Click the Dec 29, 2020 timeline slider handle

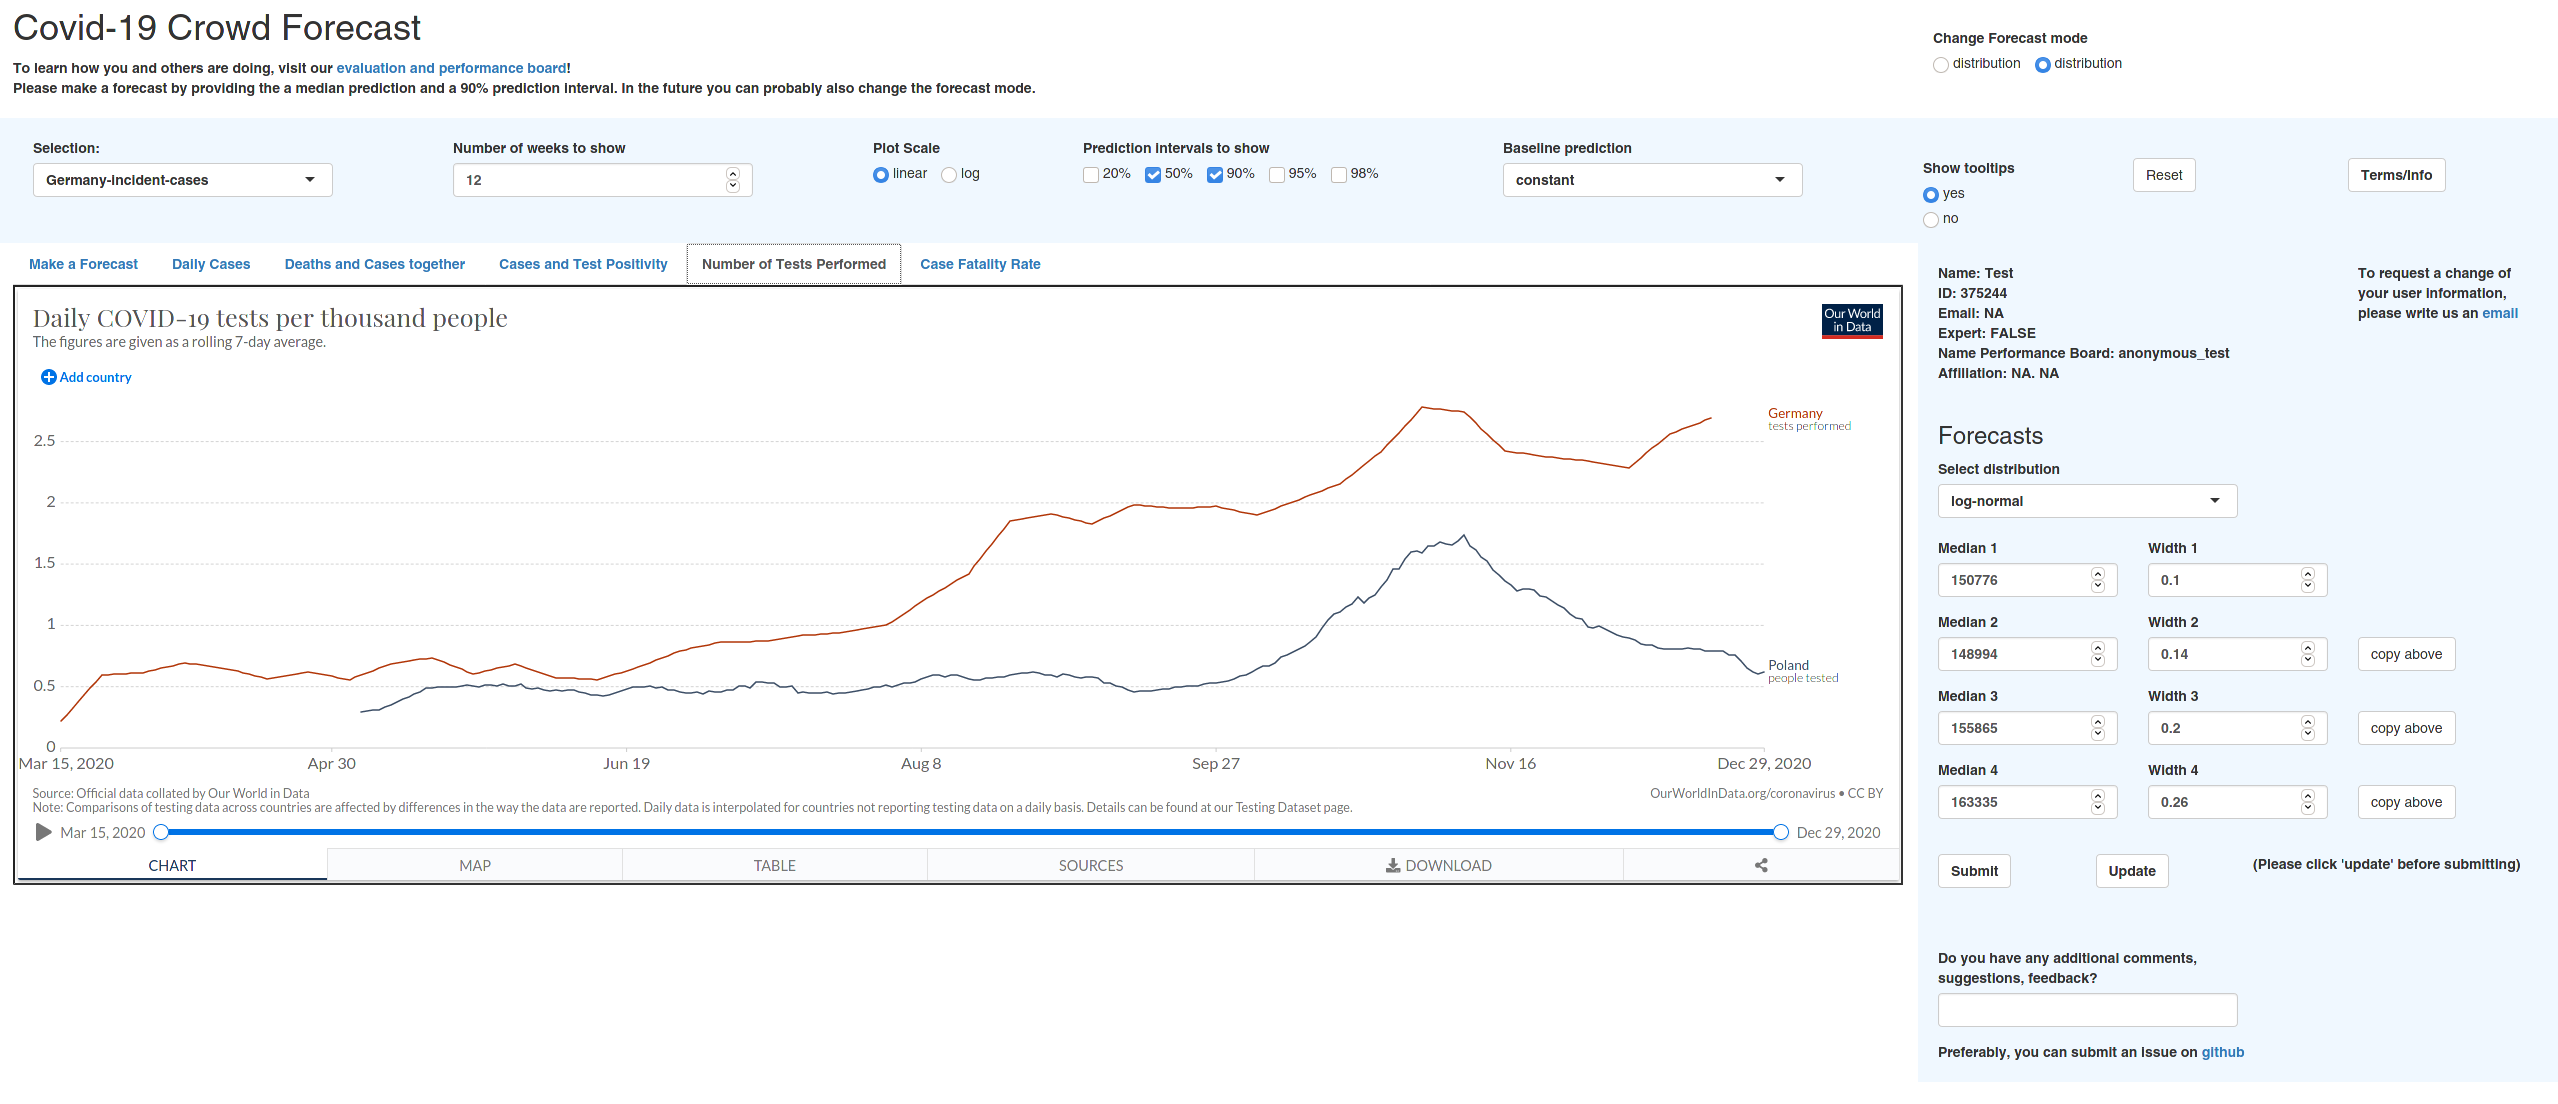pos(1780,833)
